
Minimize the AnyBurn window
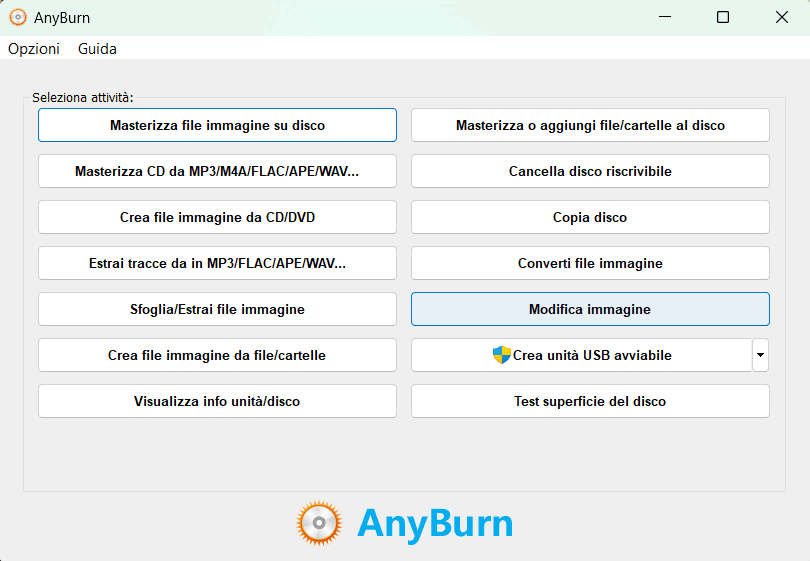point(665,17)
